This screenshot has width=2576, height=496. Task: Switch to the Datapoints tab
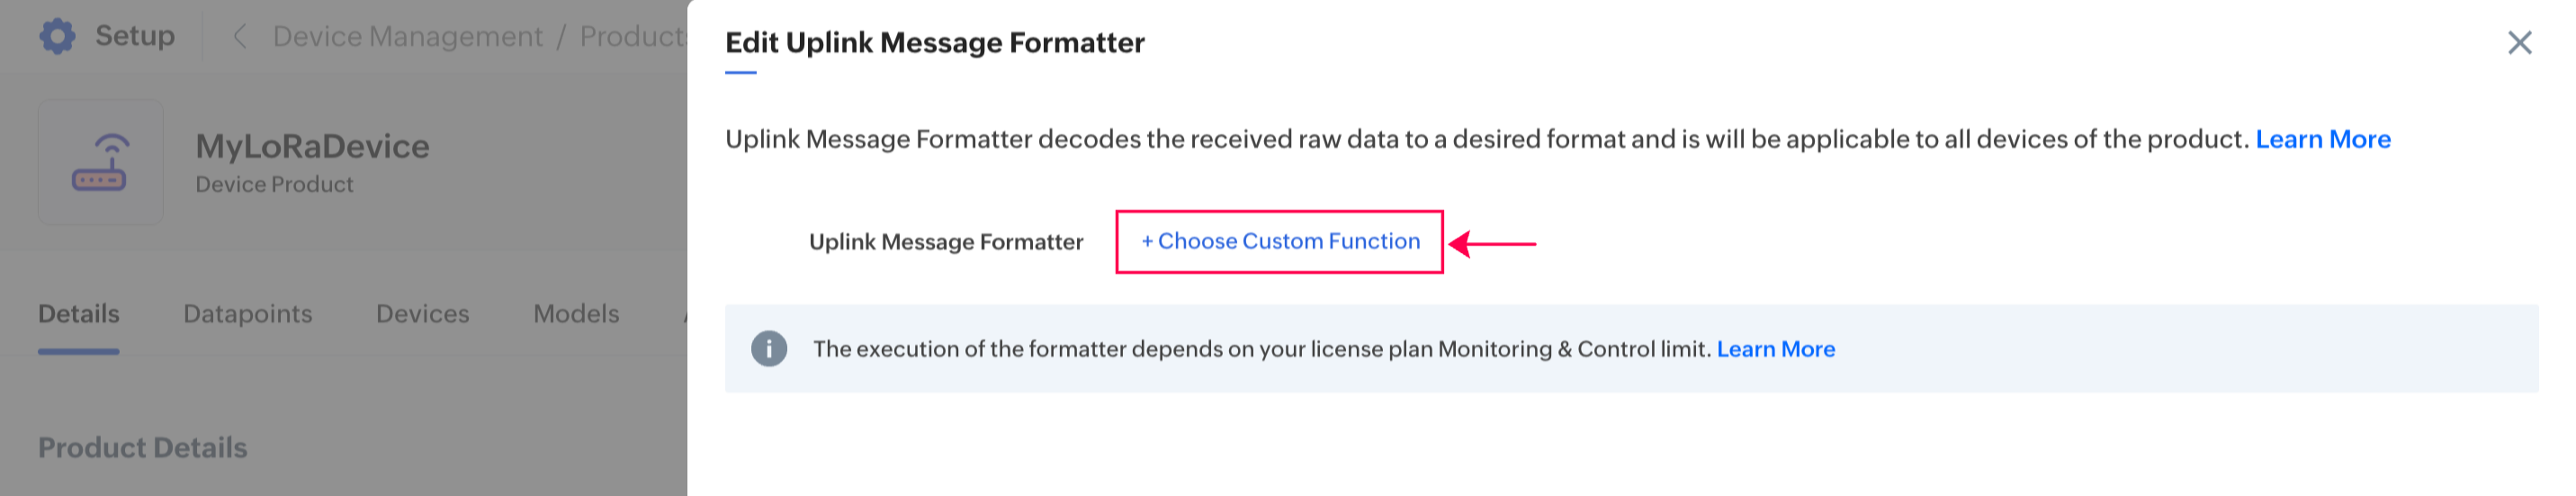tap(248, 314)
